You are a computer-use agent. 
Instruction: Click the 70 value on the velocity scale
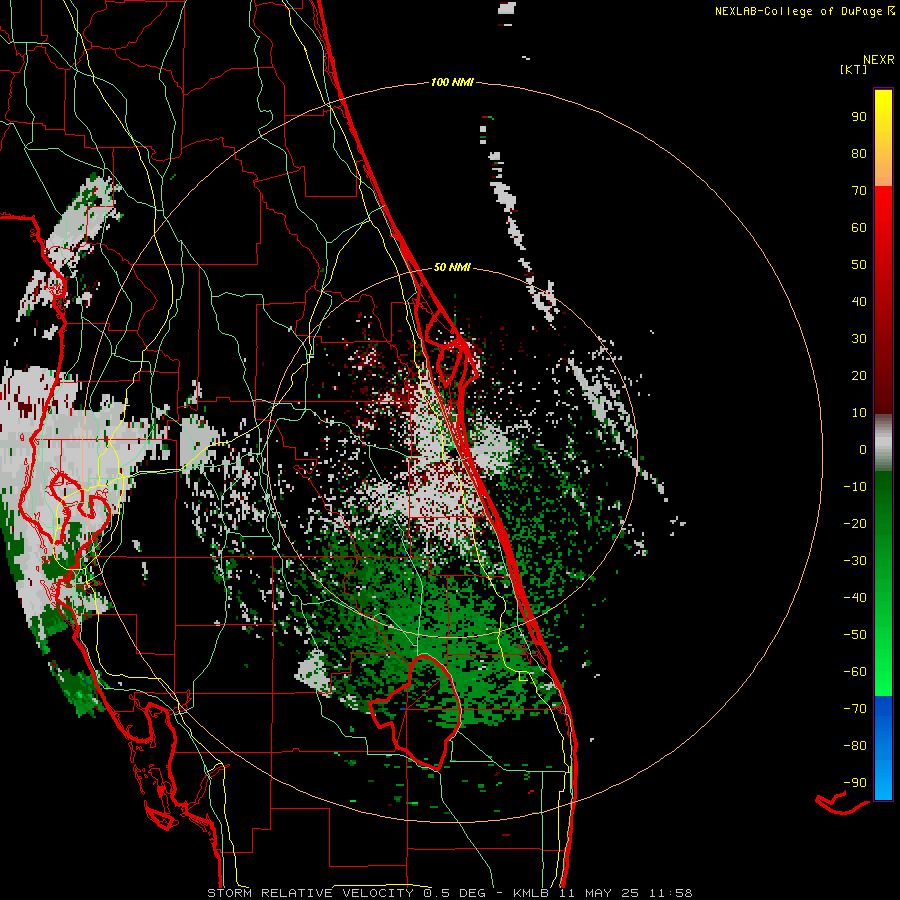859,191
